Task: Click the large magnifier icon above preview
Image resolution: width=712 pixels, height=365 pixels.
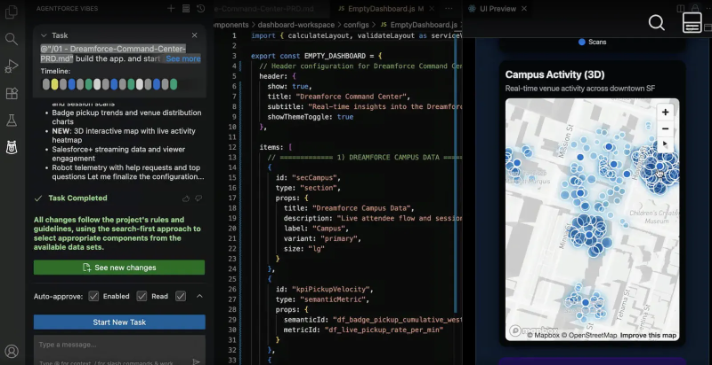Action: (656, 22)
